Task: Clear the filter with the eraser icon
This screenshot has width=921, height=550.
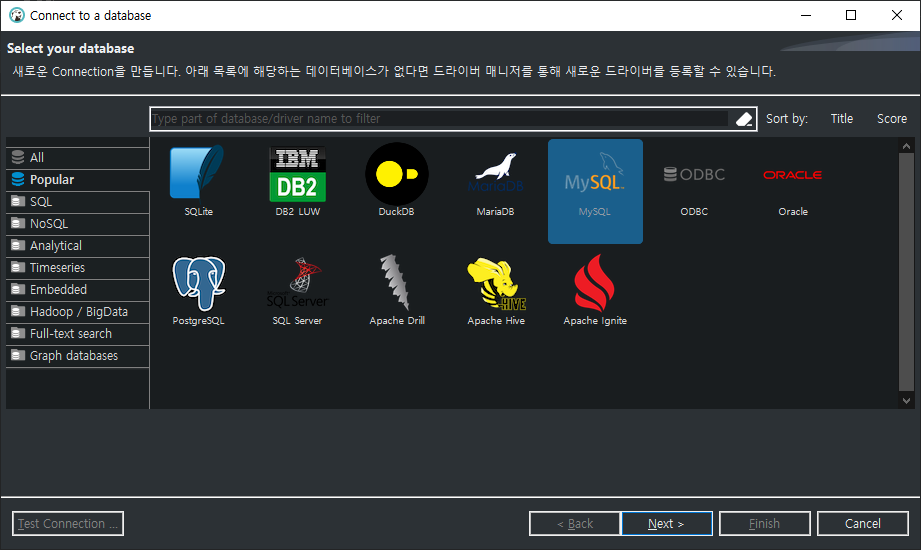Action: pyautogui.click(x=744, y=119)
